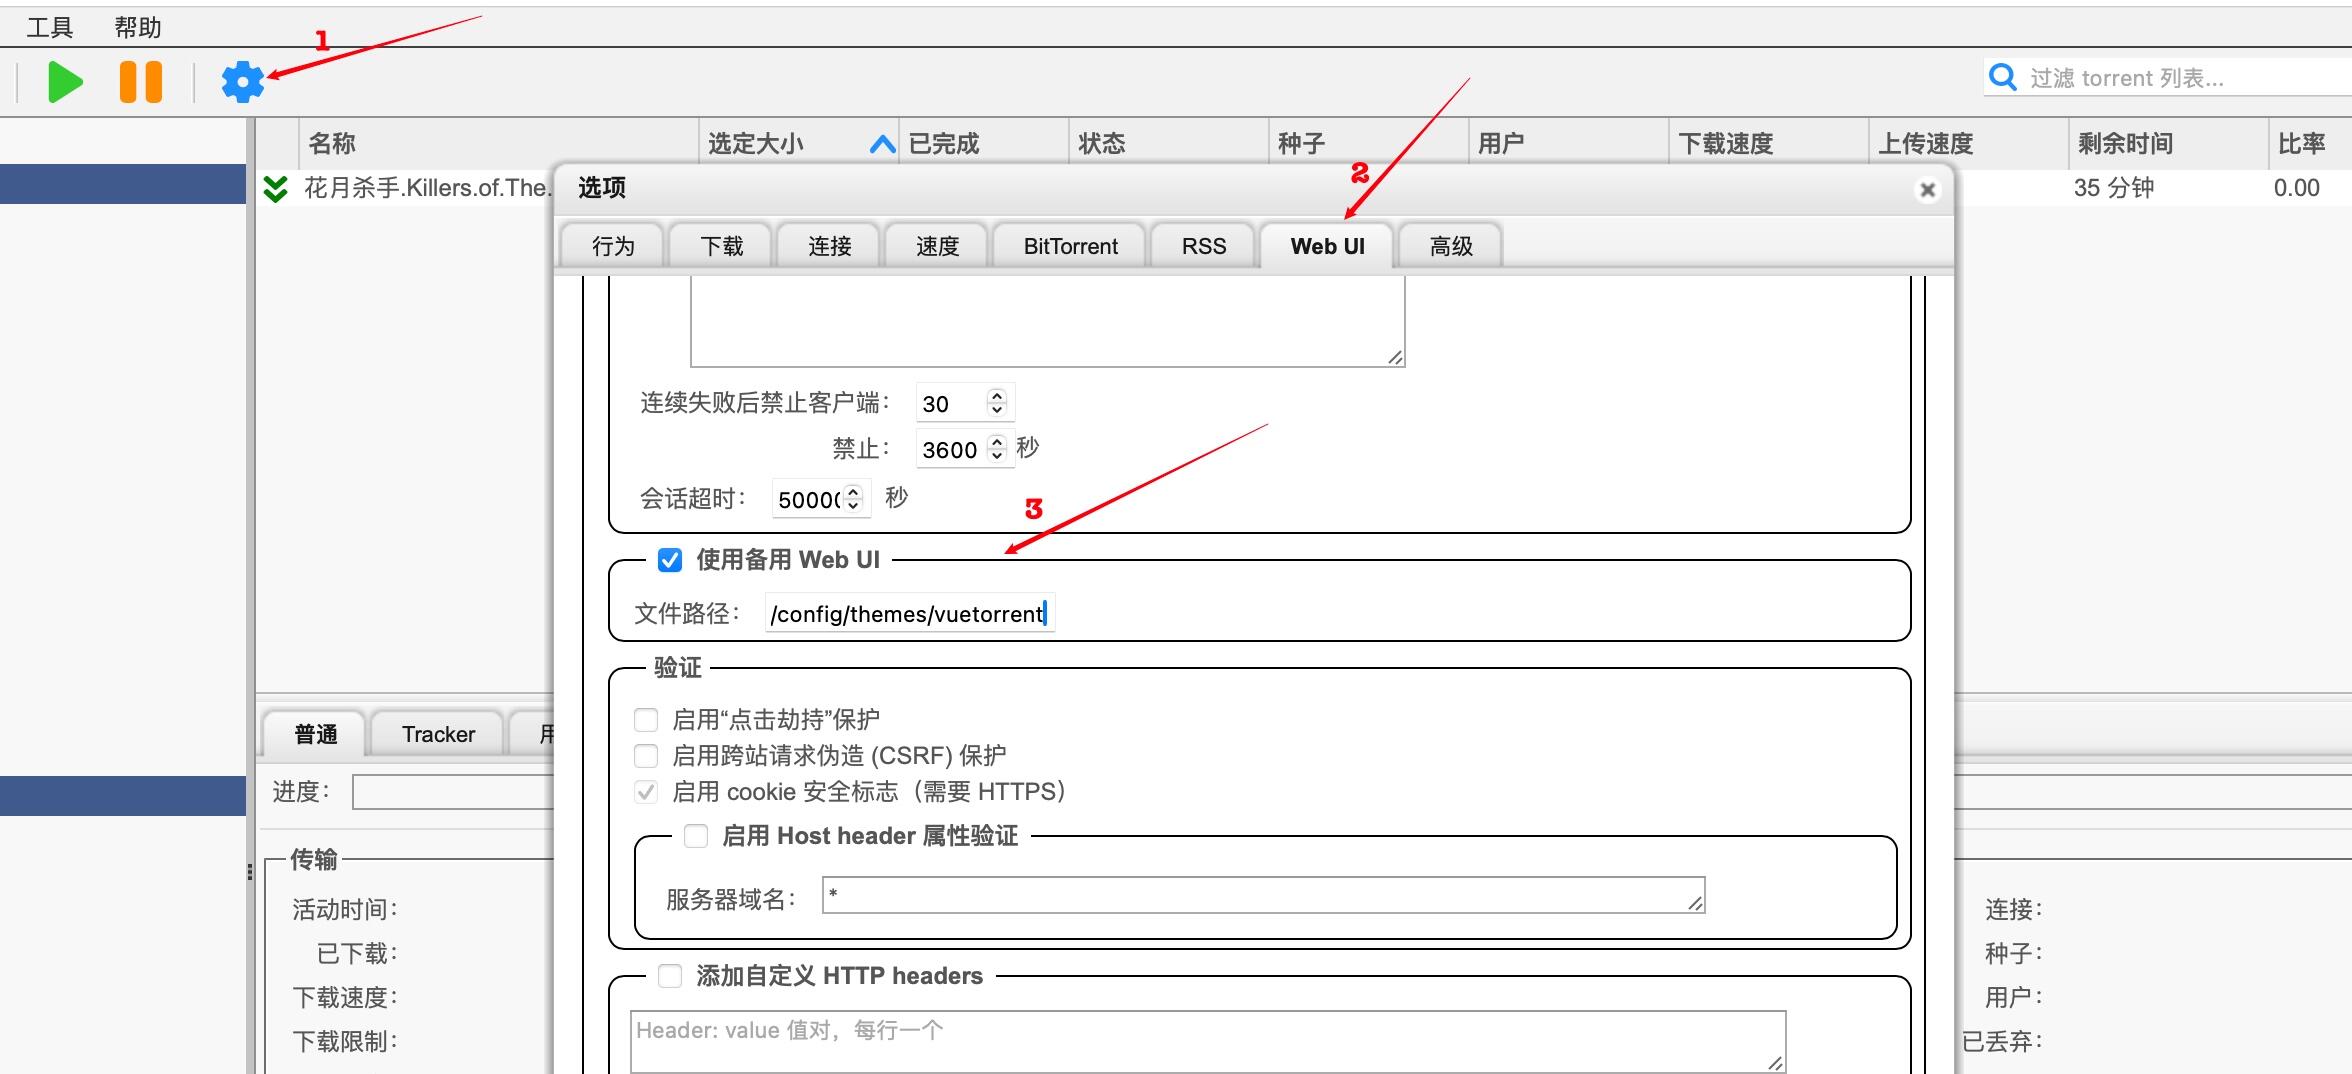Sort by the 上传速度 column header
2352x1074 pixels.
point(1968,143)
